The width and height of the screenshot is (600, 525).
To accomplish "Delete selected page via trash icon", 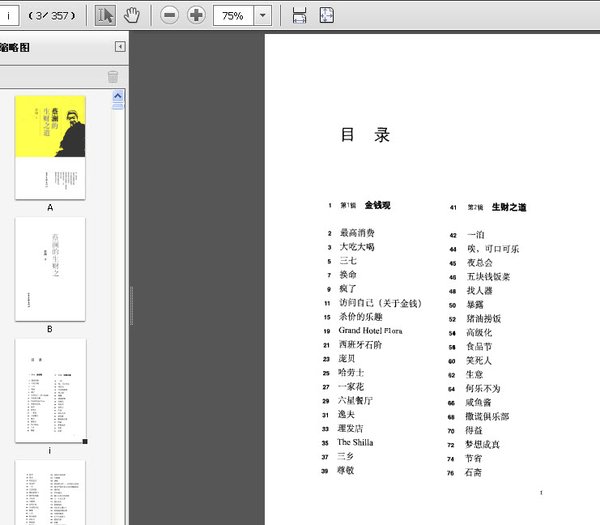I will tap(113, 77).
